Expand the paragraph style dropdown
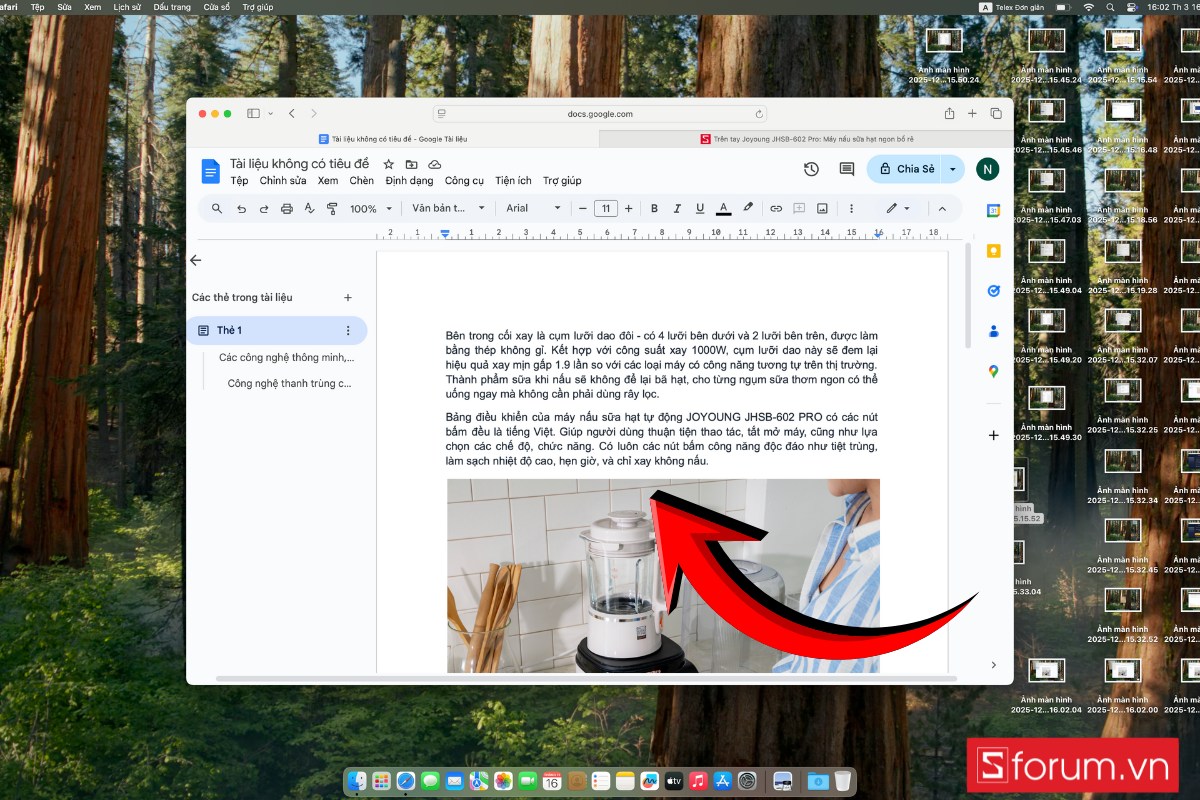1200x800 pixels. [x=448, y=209]
